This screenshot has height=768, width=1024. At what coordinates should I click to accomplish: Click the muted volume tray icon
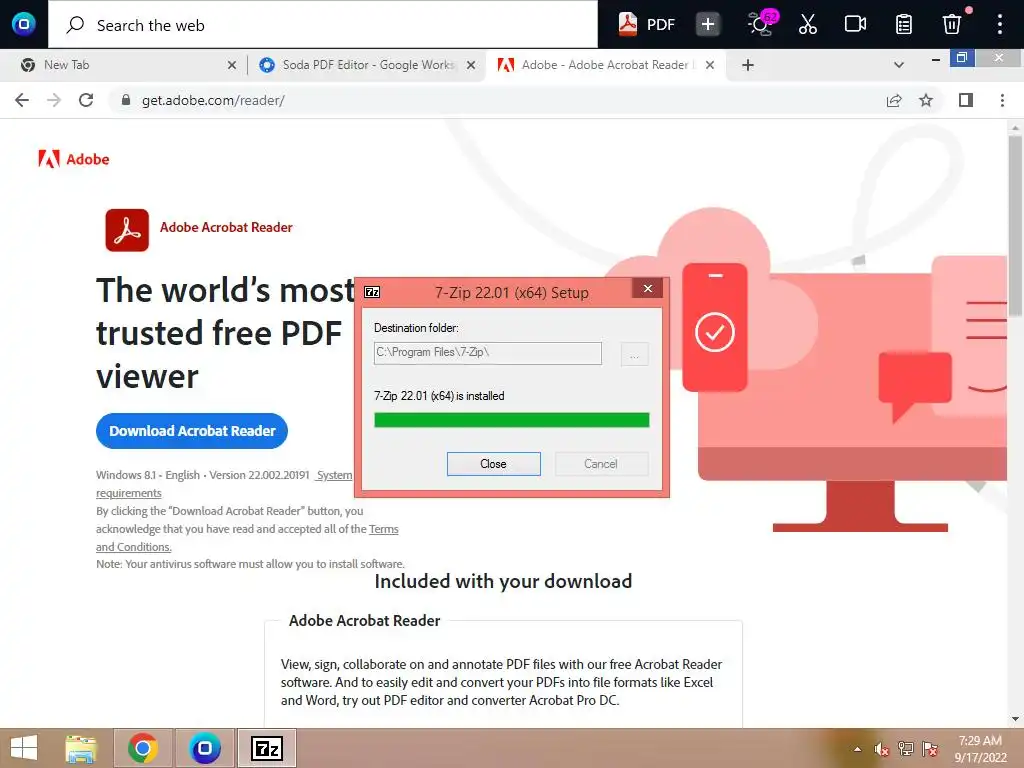(882, 749)
